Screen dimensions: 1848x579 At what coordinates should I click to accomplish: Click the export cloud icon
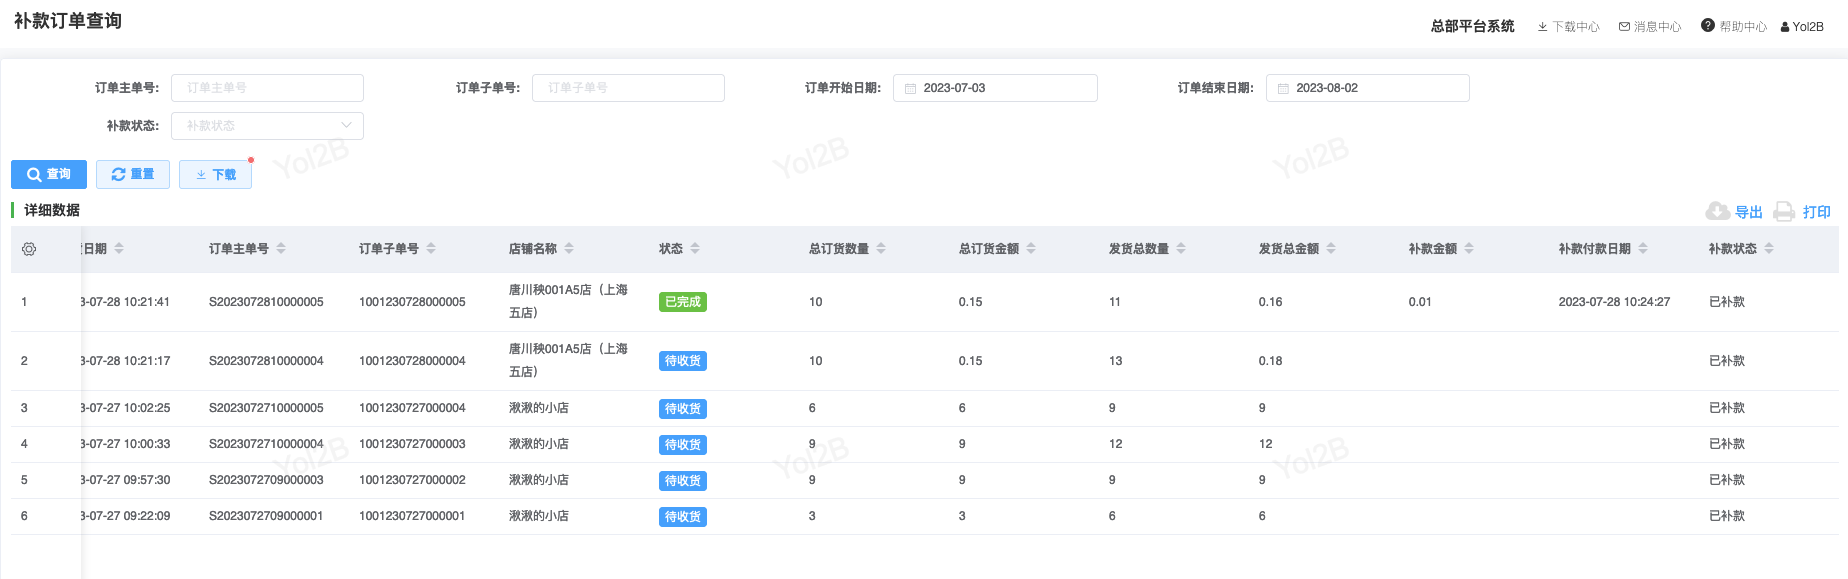pyautogui.click(x=1717, y=211)
